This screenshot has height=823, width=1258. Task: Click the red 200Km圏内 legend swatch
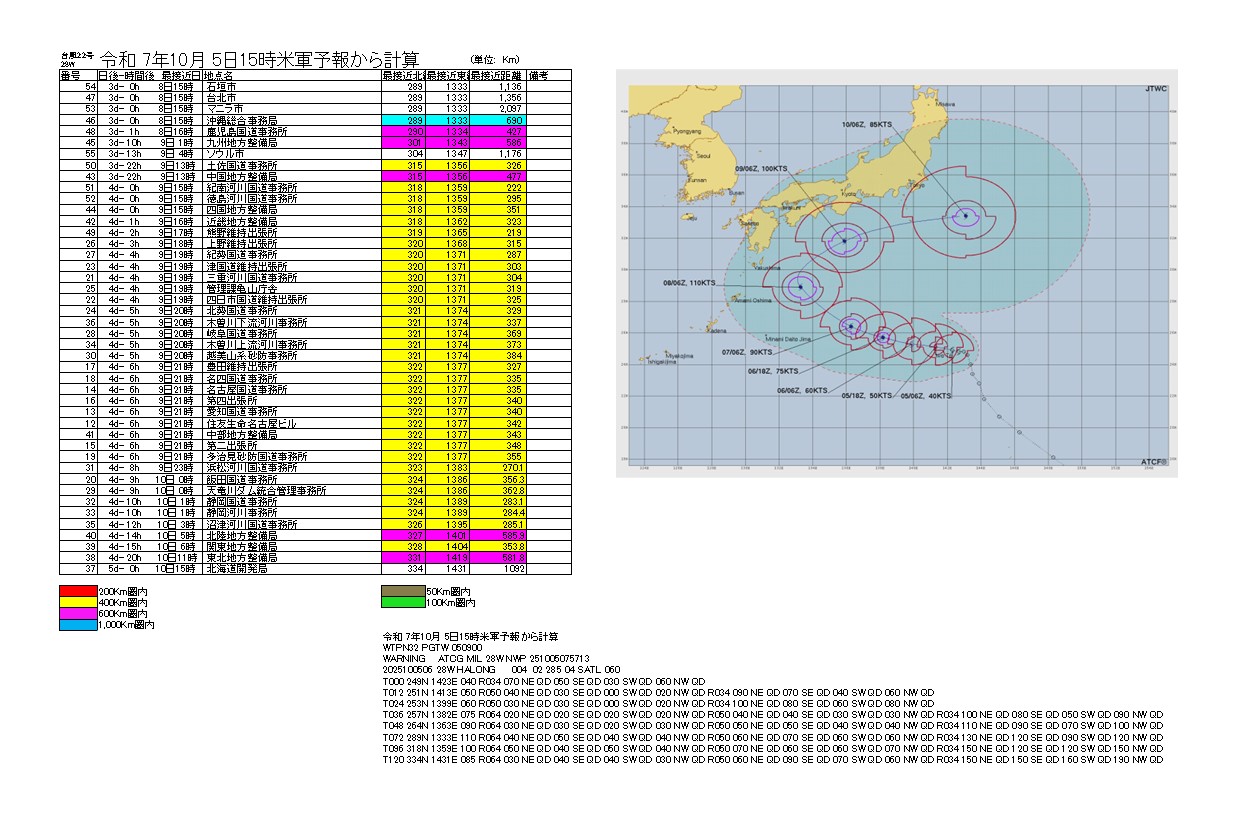(x=79, y=593)
